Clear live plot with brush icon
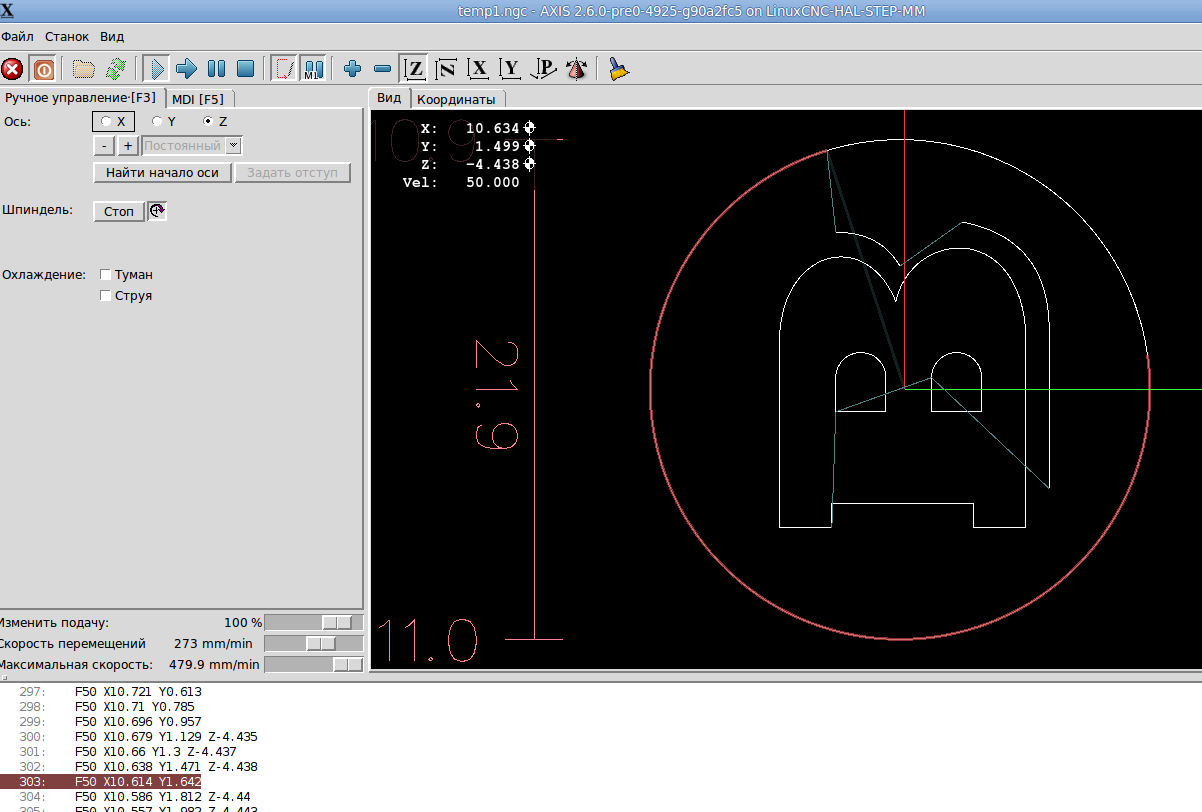Image resolution: width=1202 pixels, height=812 pixels. [619, 69]
